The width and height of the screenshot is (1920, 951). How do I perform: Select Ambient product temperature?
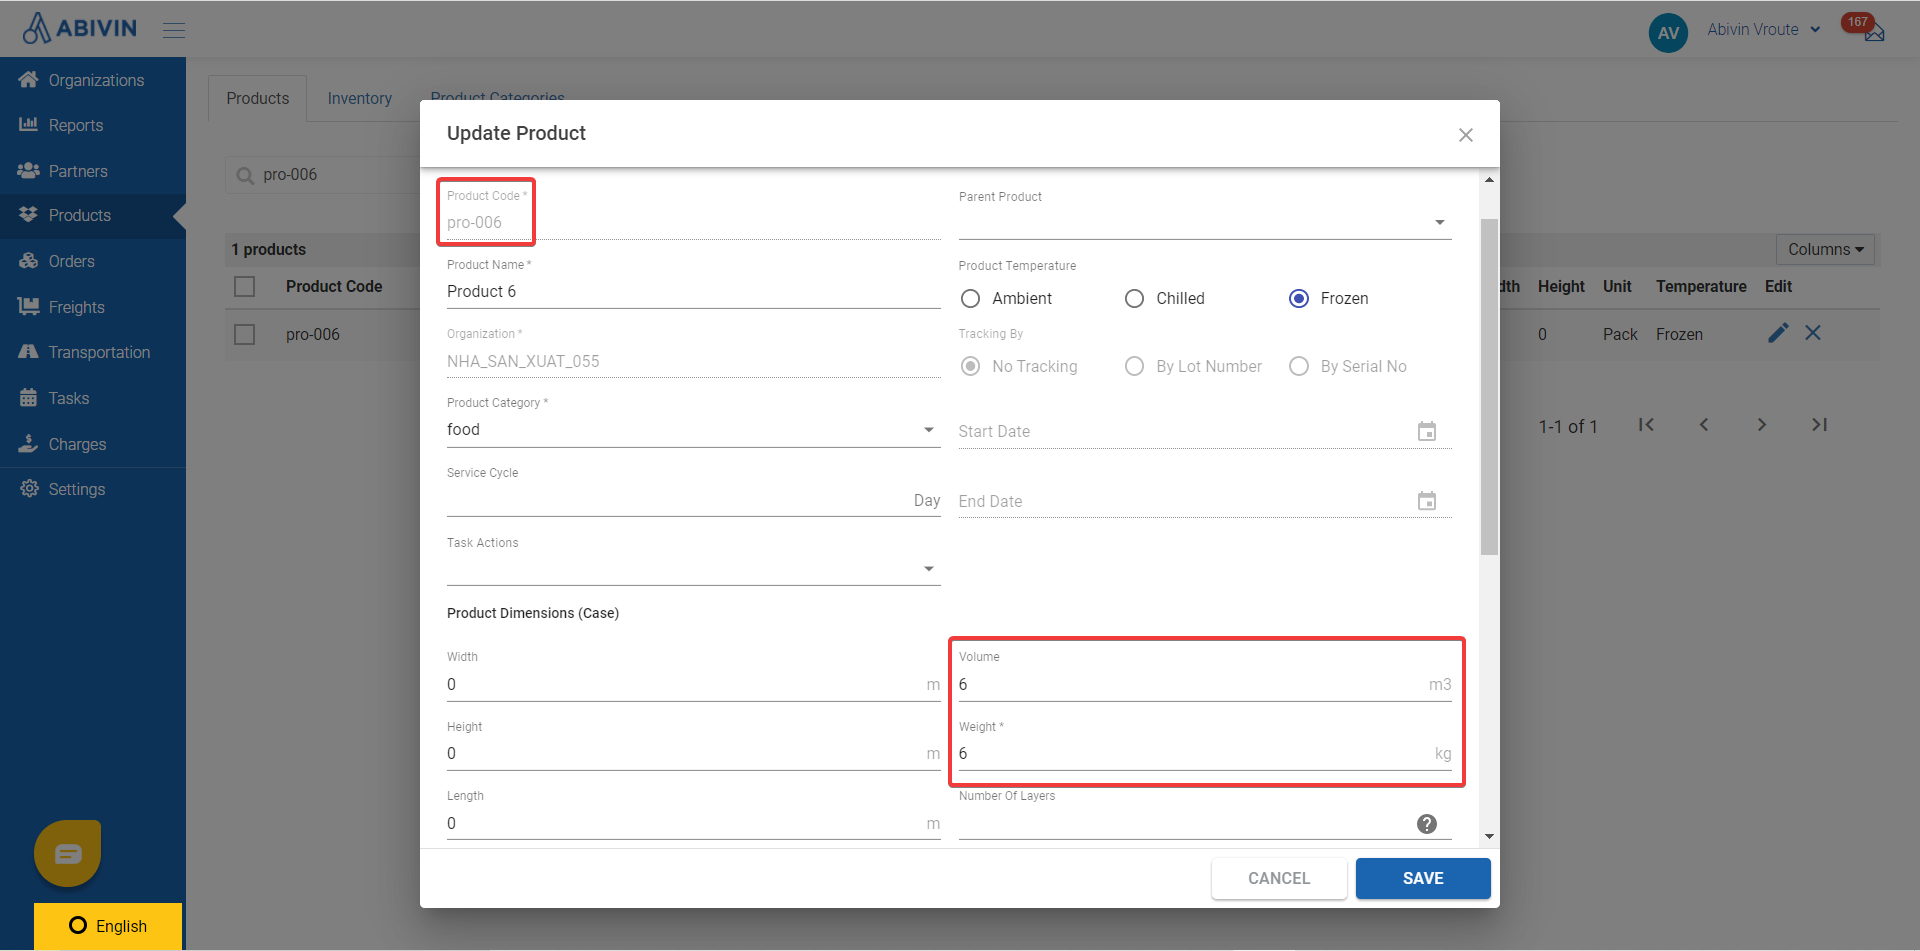[970, 298]
